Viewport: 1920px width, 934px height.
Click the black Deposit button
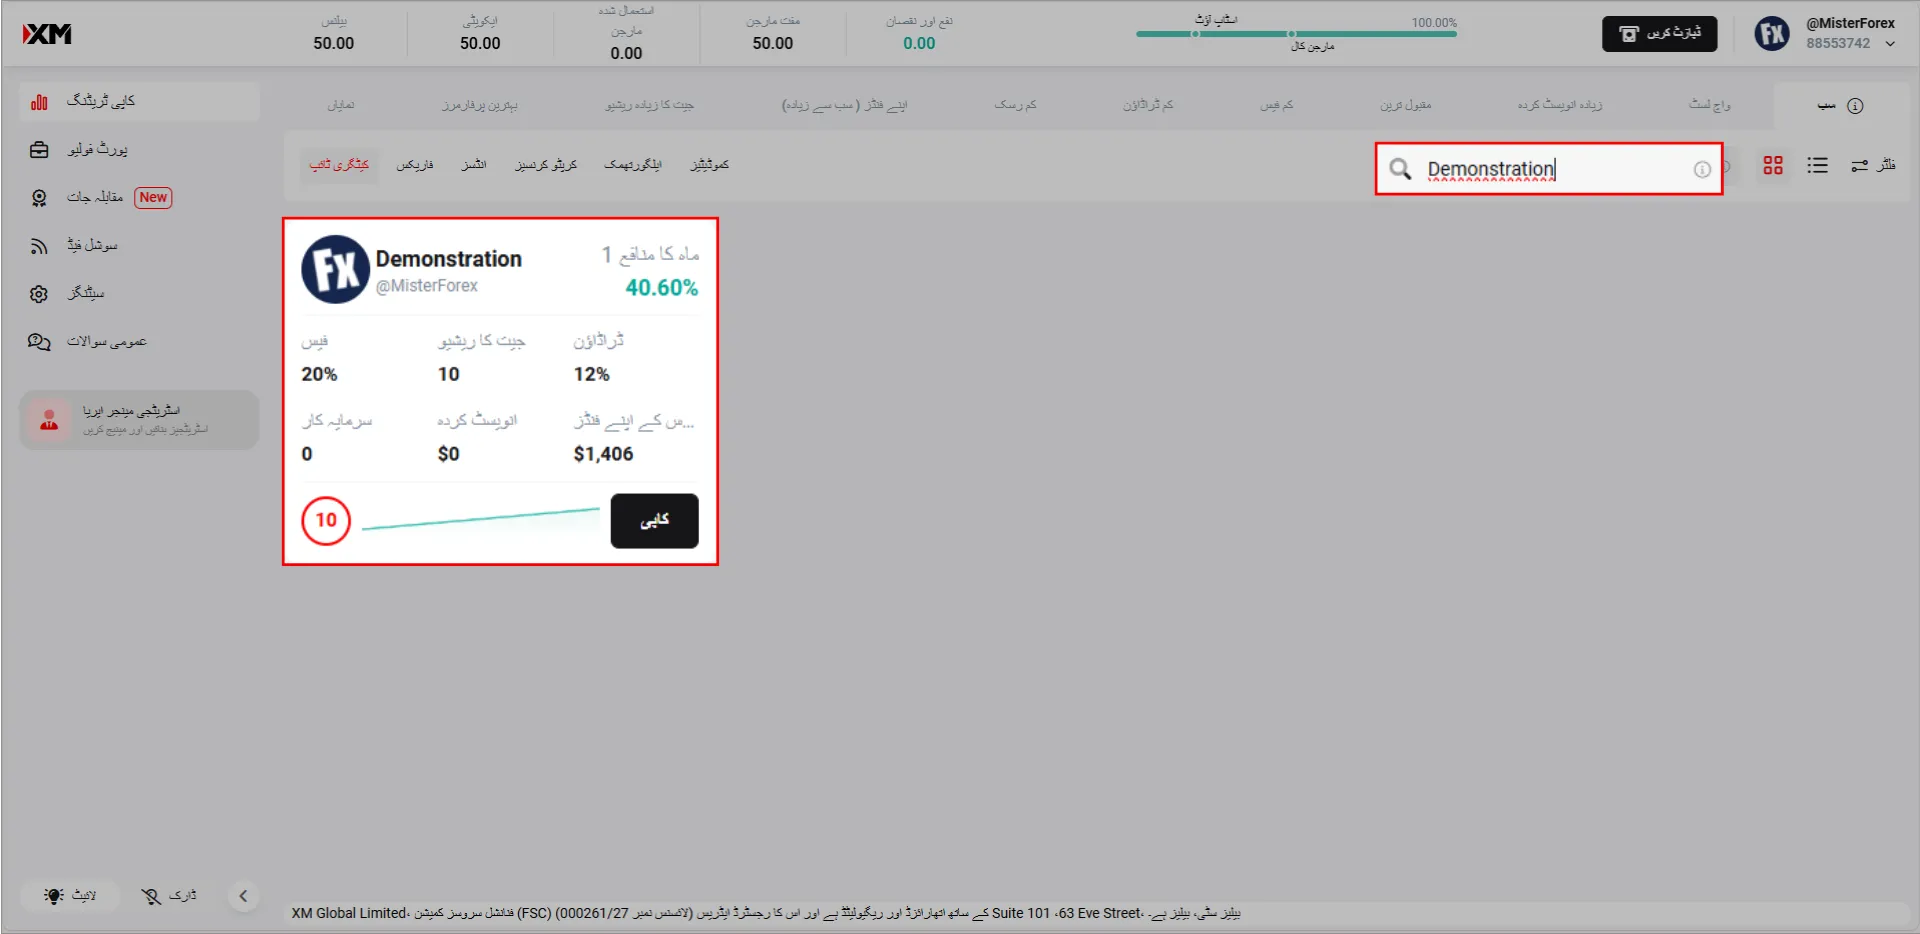[x=1659, y=34]
